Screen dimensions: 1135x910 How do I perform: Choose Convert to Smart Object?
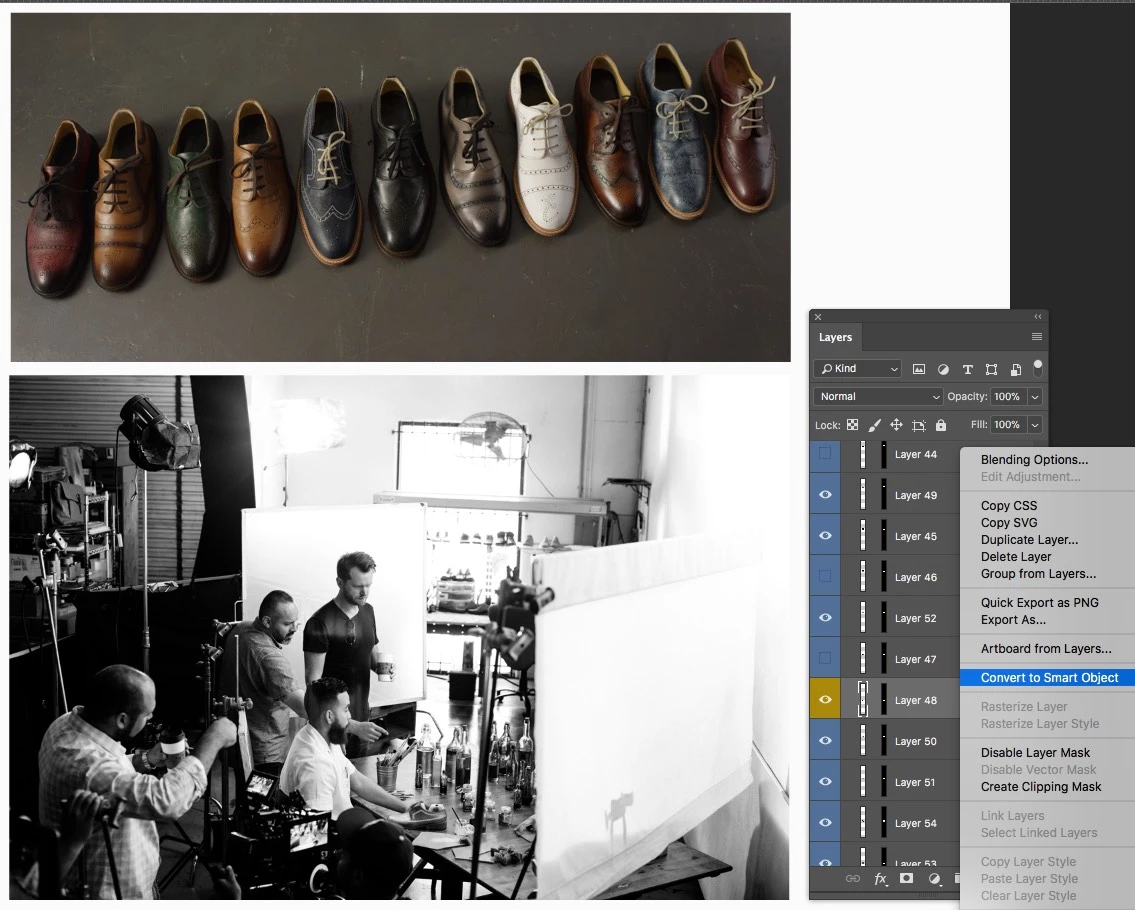(x=1049, y=678)
